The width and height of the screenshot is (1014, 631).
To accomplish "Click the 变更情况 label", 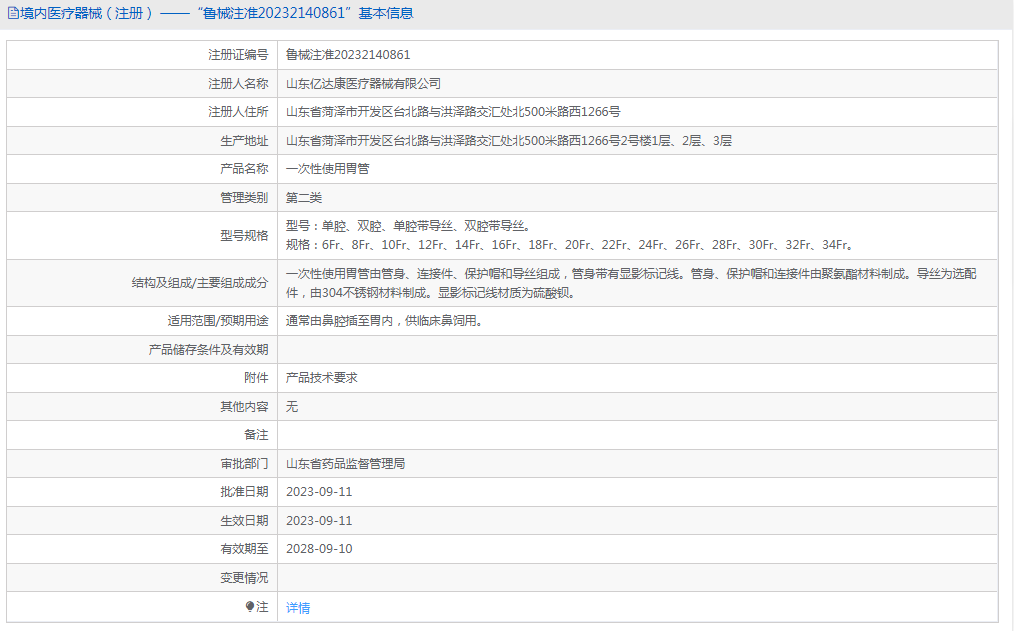I will coord(244,577).
